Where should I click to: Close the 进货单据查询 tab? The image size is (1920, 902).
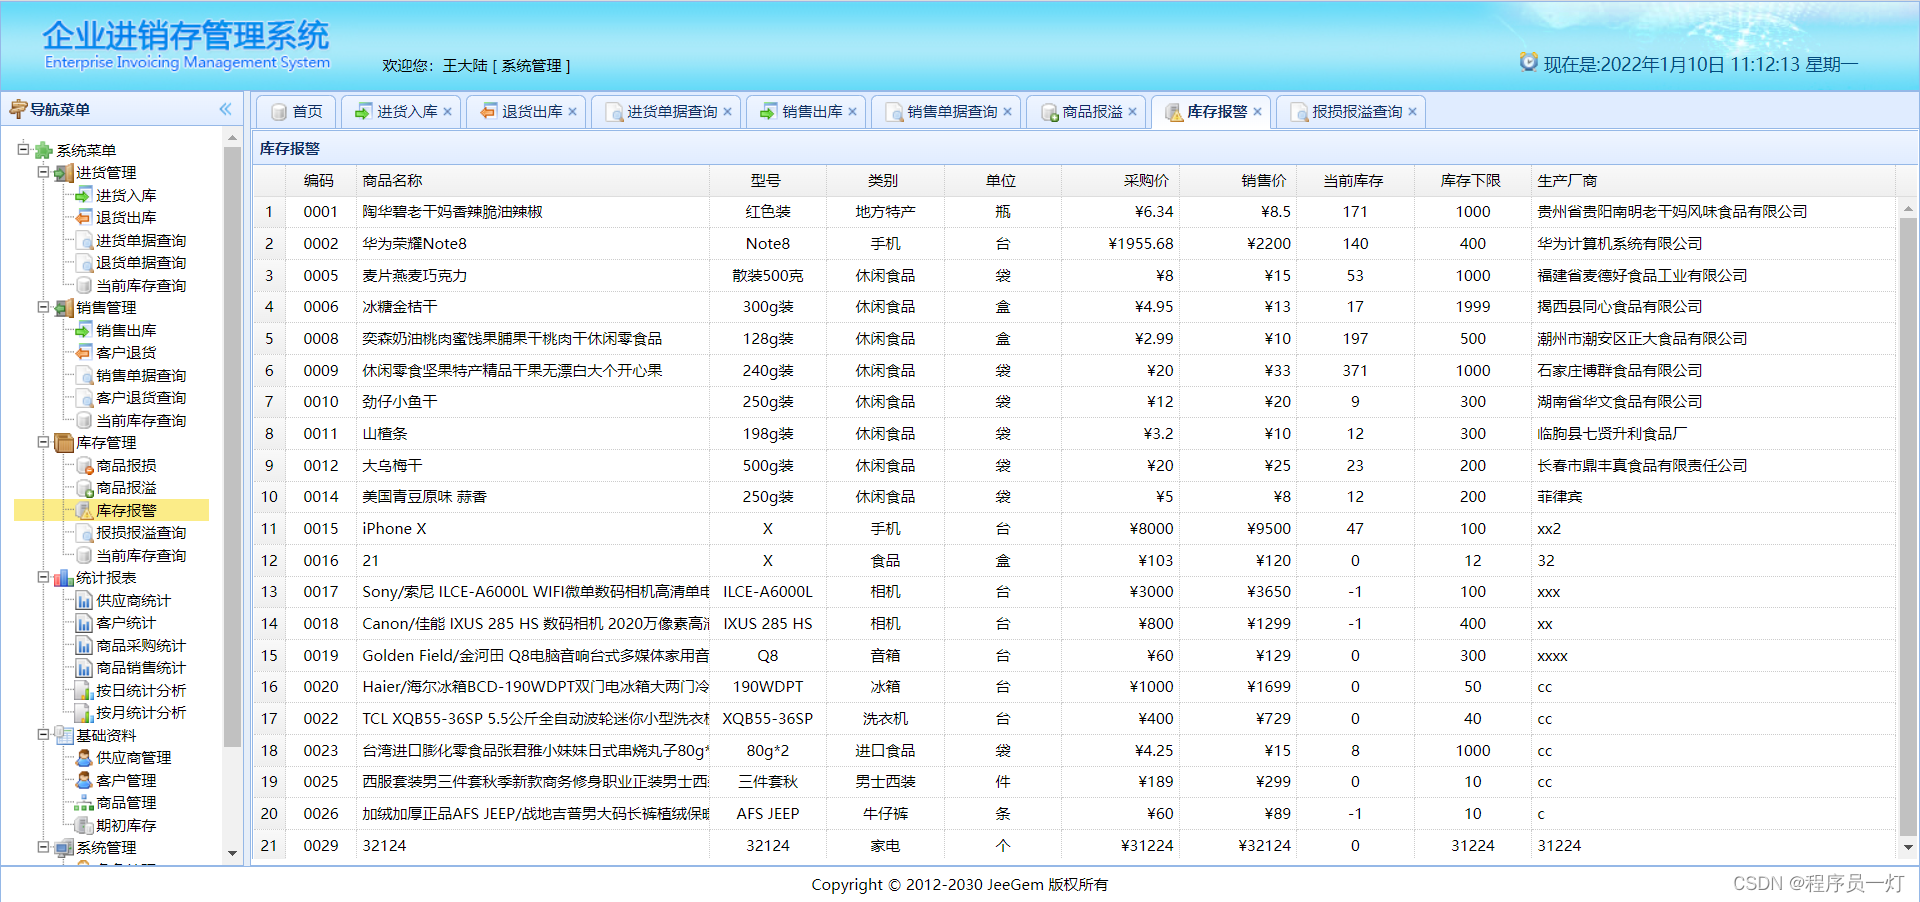click(727, 112)
